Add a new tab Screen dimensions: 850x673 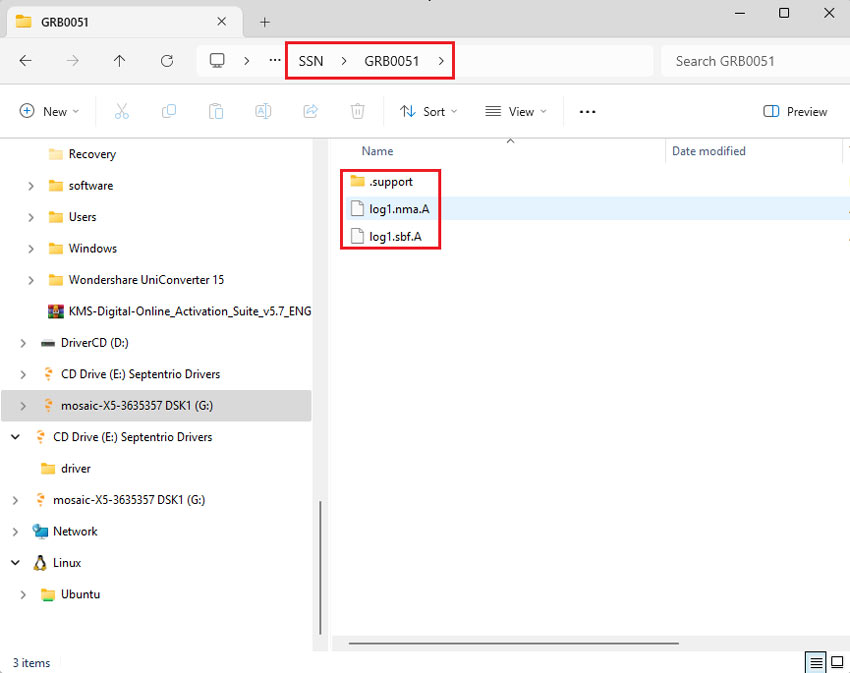click(x=265, y=22)
